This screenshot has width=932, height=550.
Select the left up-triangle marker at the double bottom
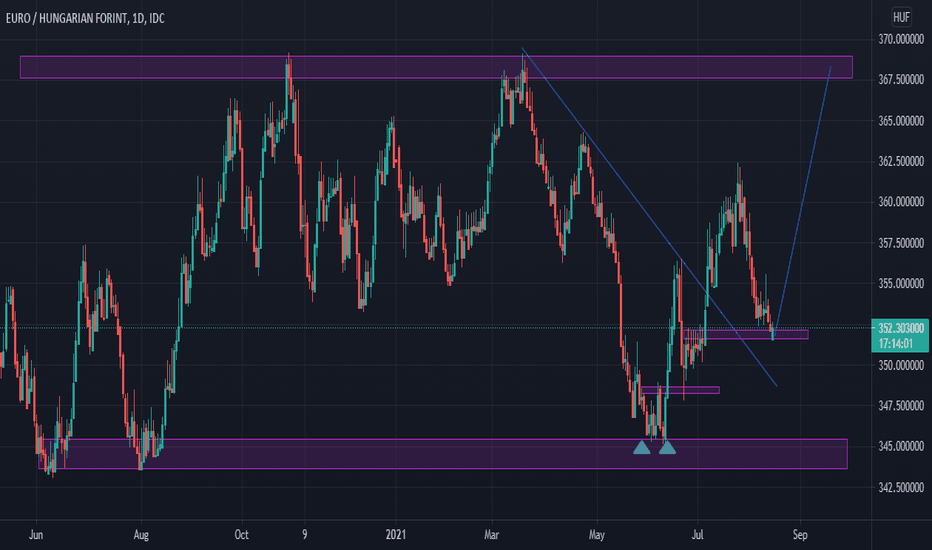tap(641, 447)
